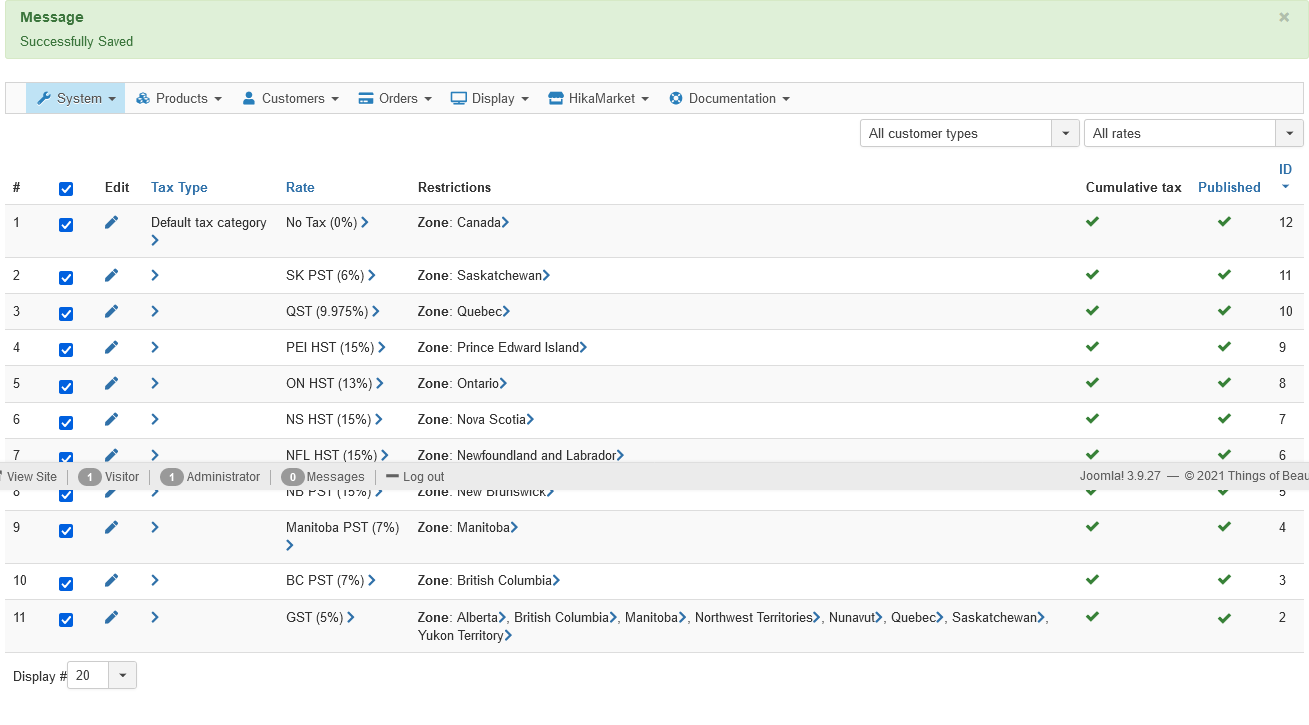Viewport: 1309px width, 725px height.
Task: Open the HikaMarket menu
Action: coord(599,98)
